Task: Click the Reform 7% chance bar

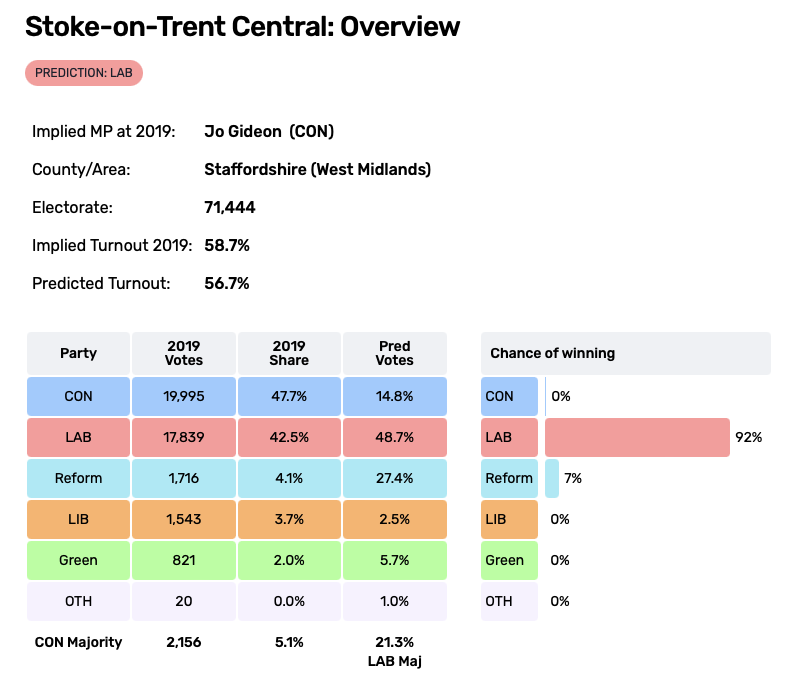Action: pos(552,478)
